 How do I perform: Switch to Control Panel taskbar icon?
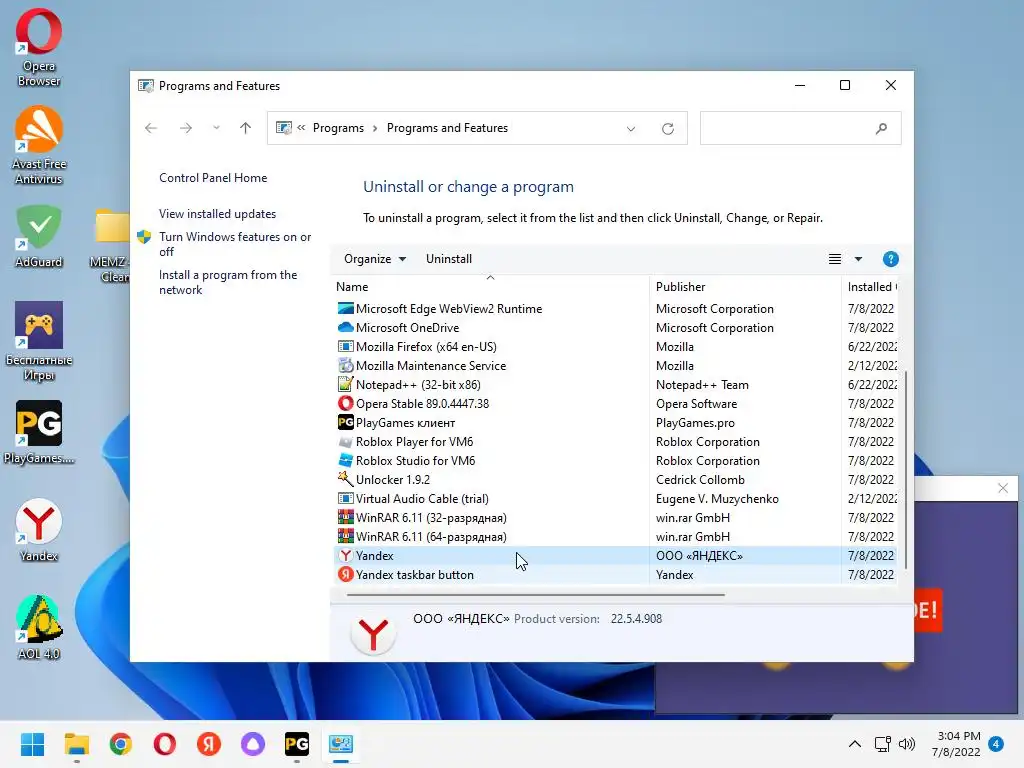coord(341,744)
